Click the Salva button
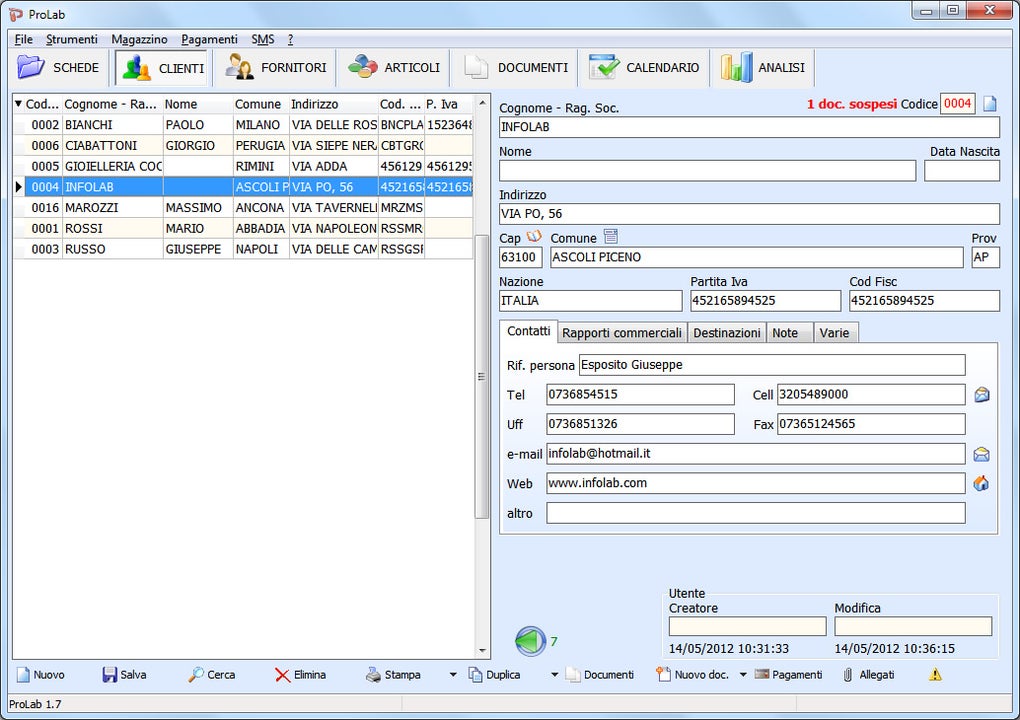Screen dimensions: 1020x720 pyautogui.click(x=124, y=675)
